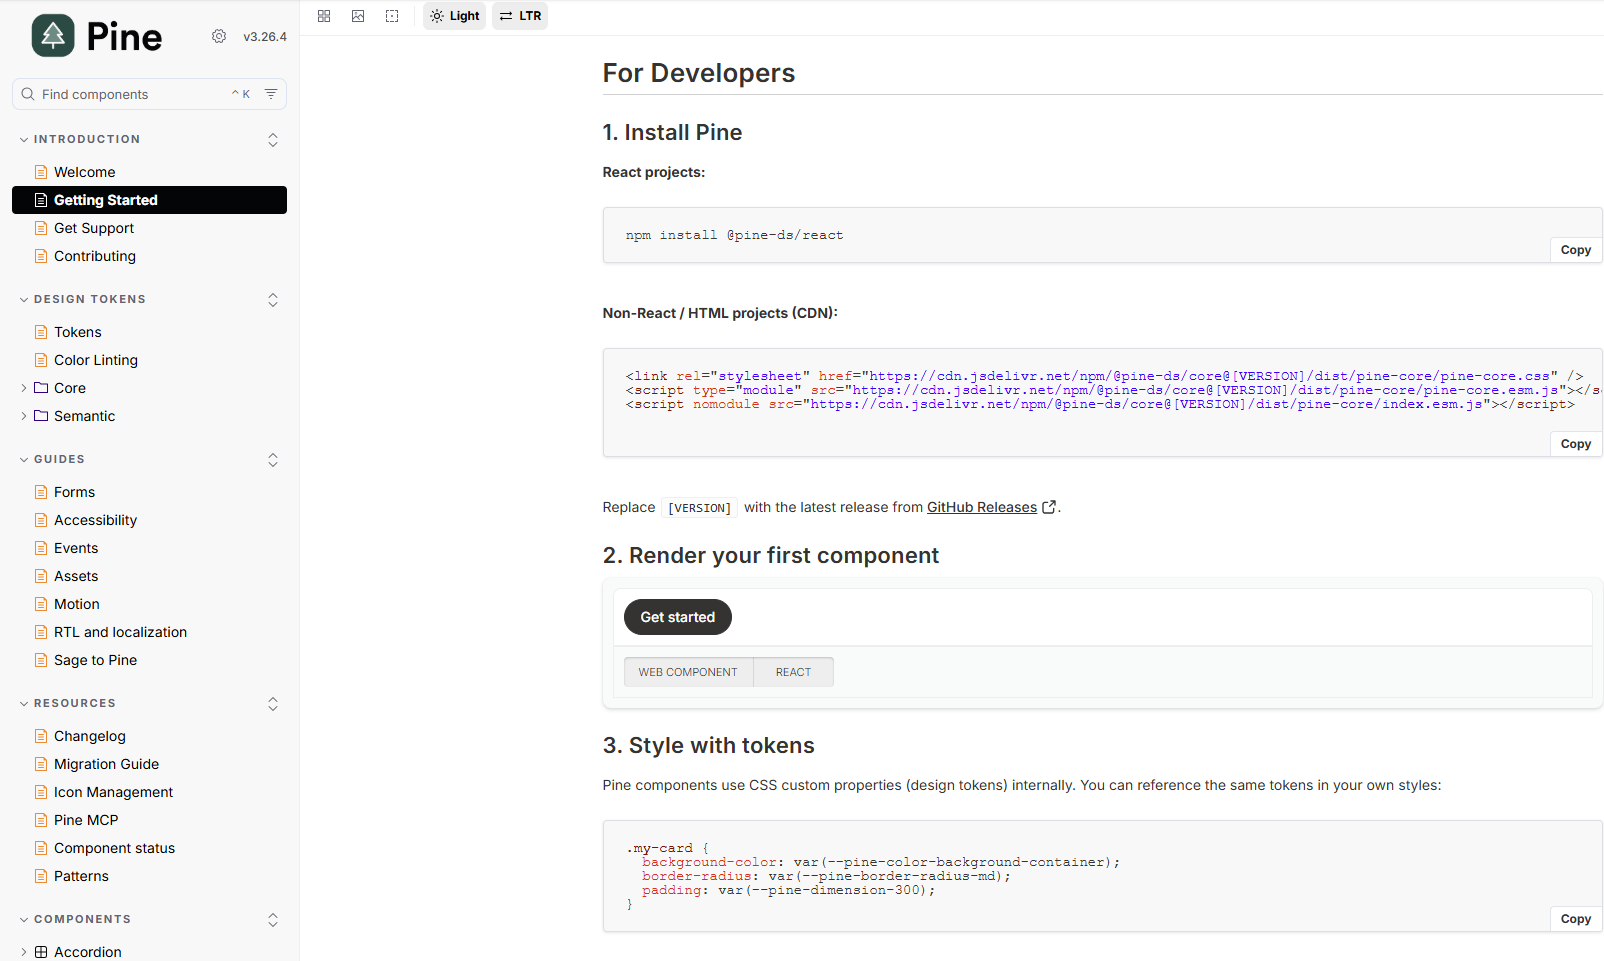Open the Sage to Pine guide
Viewport: 1604px width, 961px height.
point(149,660)
